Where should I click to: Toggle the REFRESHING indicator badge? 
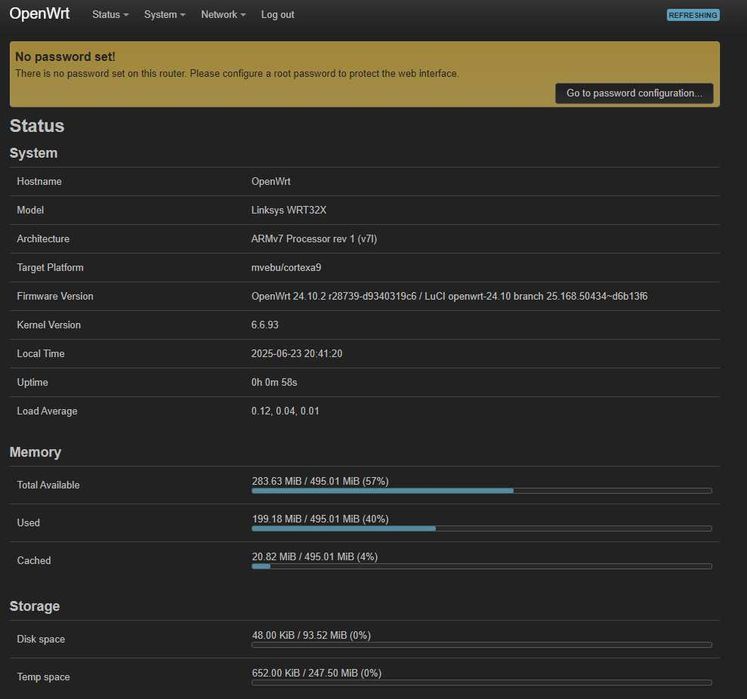pos(693,15)
